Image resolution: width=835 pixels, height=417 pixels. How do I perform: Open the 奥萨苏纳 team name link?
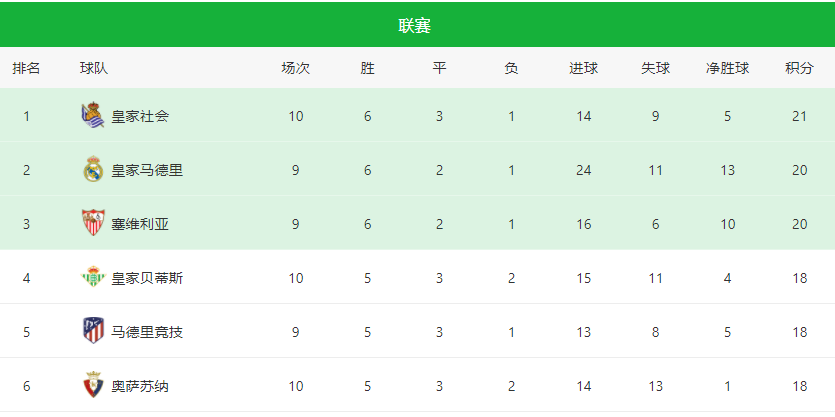tap(140, 386)
